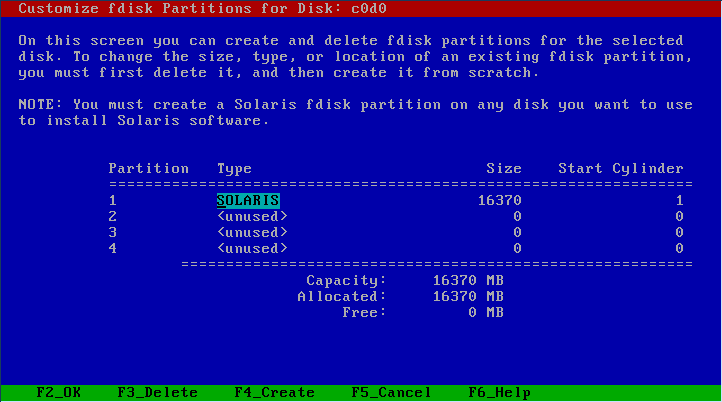
Task: Click the Capacity 16370 MB value
Action: (x=468, y=280)
